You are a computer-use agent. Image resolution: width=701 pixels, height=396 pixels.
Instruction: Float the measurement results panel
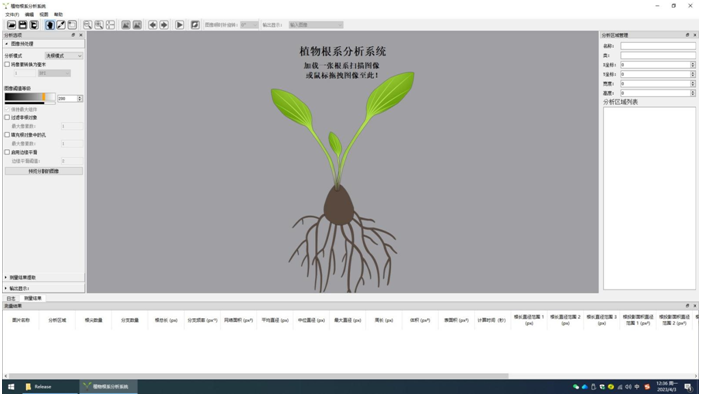coord(688,306)
